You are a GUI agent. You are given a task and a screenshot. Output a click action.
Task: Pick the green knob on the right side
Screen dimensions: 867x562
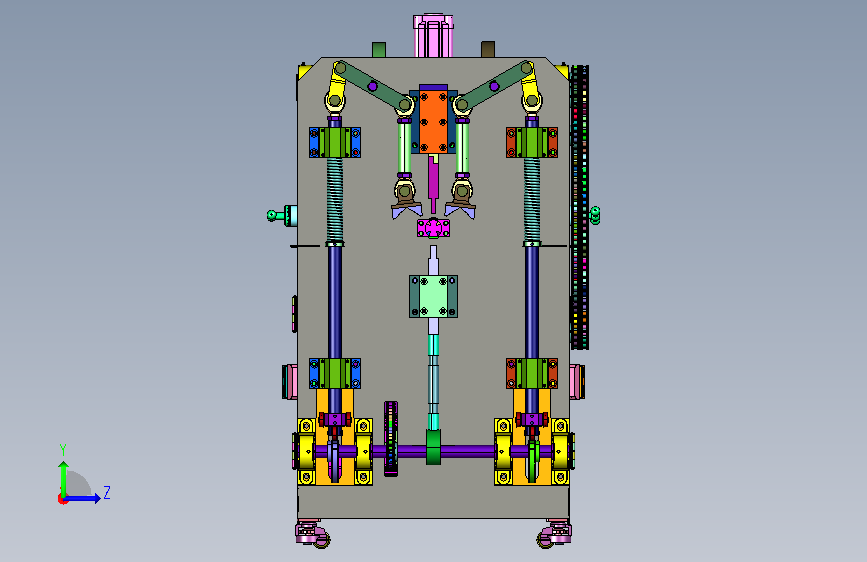(x=595, y=215)
